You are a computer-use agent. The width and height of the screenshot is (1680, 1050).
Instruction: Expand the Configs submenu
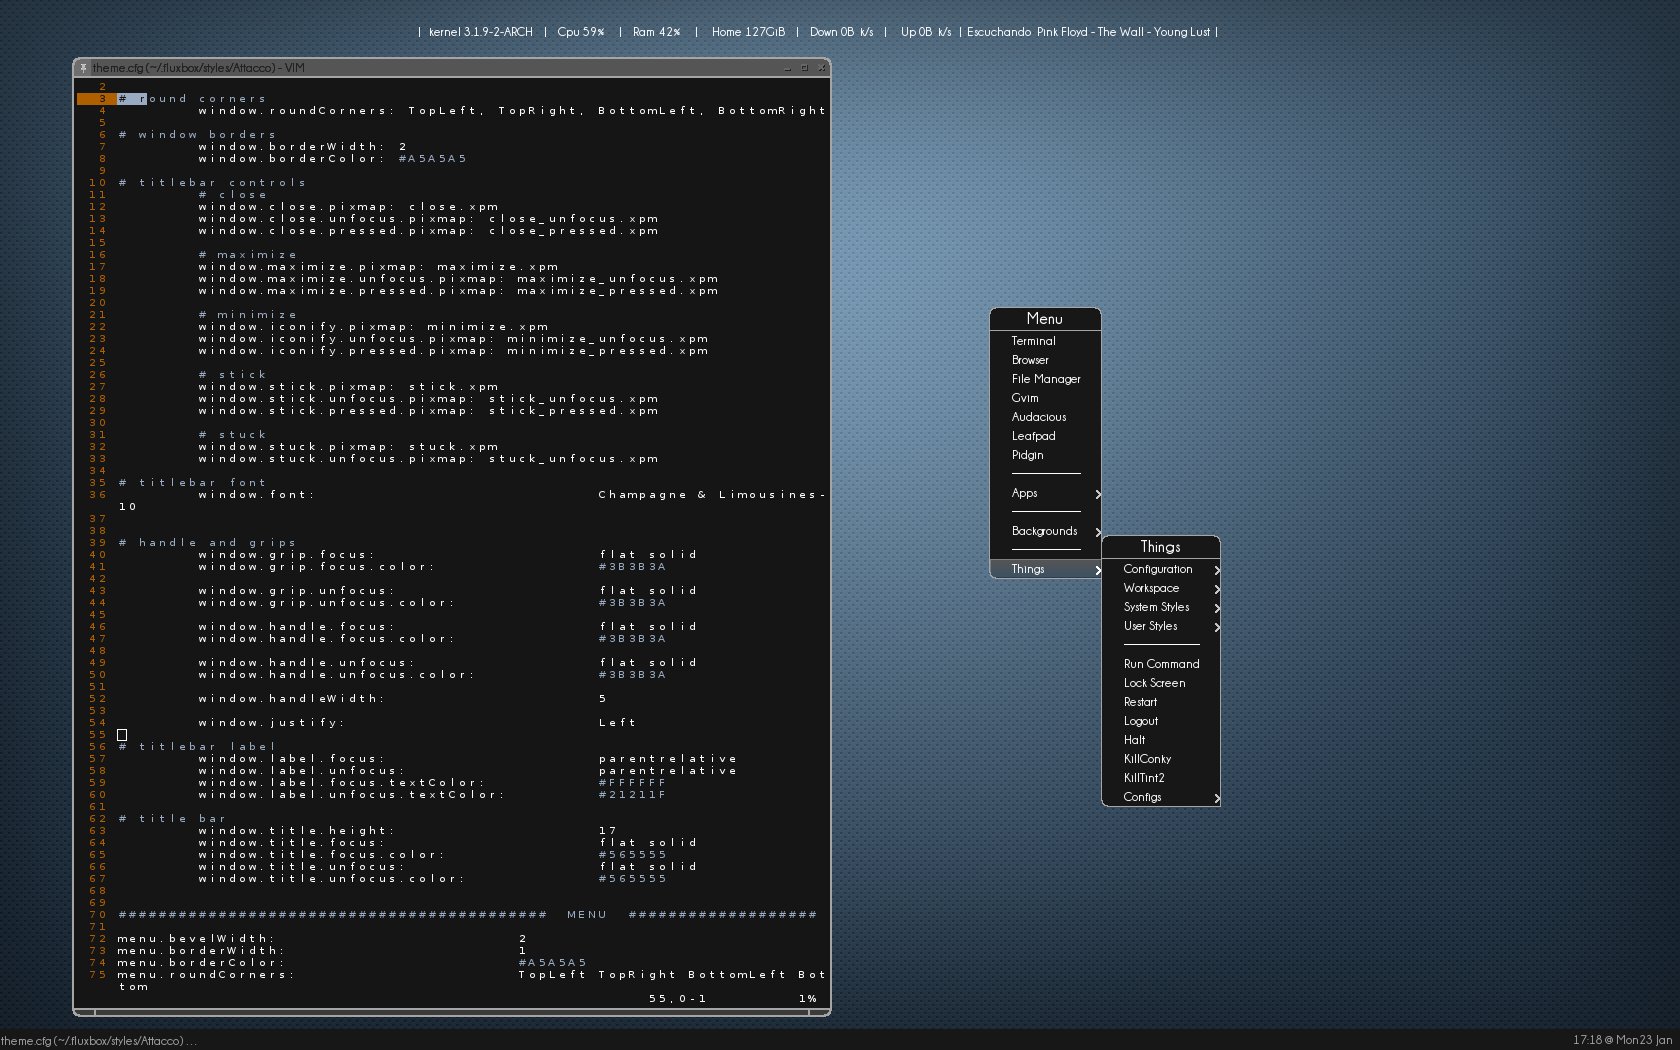(1161, 797)
